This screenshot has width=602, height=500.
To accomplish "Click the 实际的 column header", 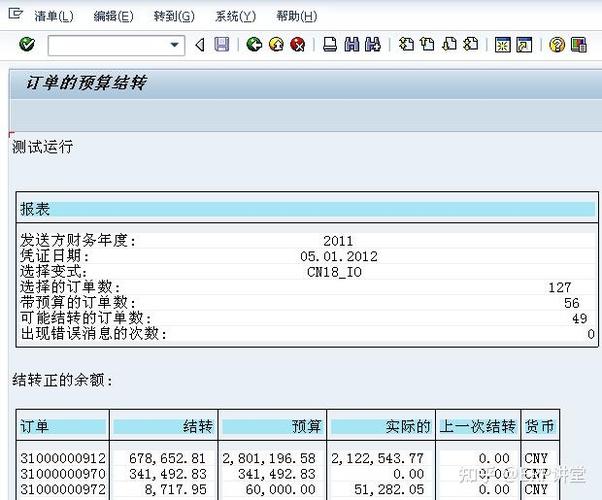I will [x=381, y=427].
